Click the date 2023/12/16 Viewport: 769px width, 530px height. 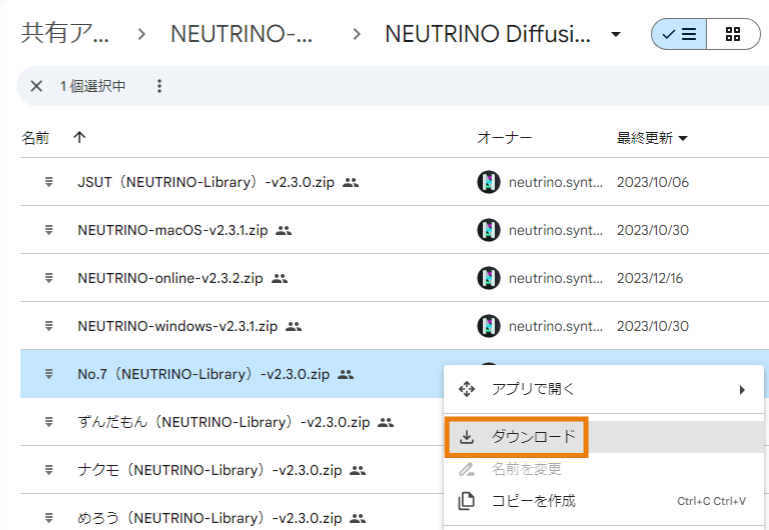[x=650, y=278]
